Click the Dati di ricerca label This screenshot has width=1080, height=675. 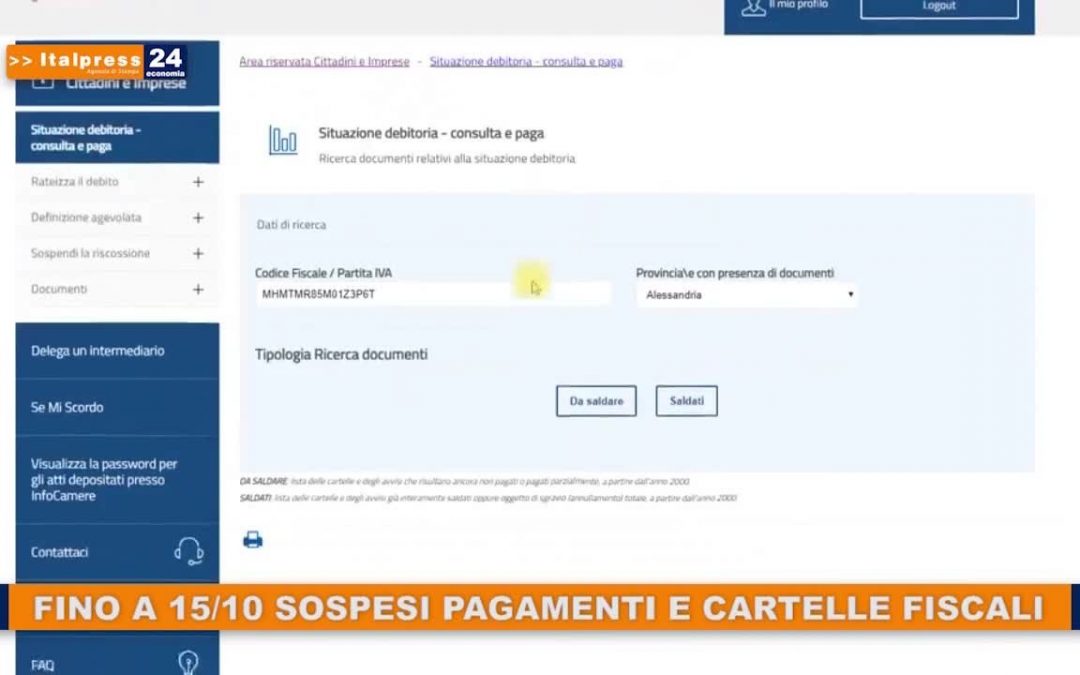coord(291,225)
